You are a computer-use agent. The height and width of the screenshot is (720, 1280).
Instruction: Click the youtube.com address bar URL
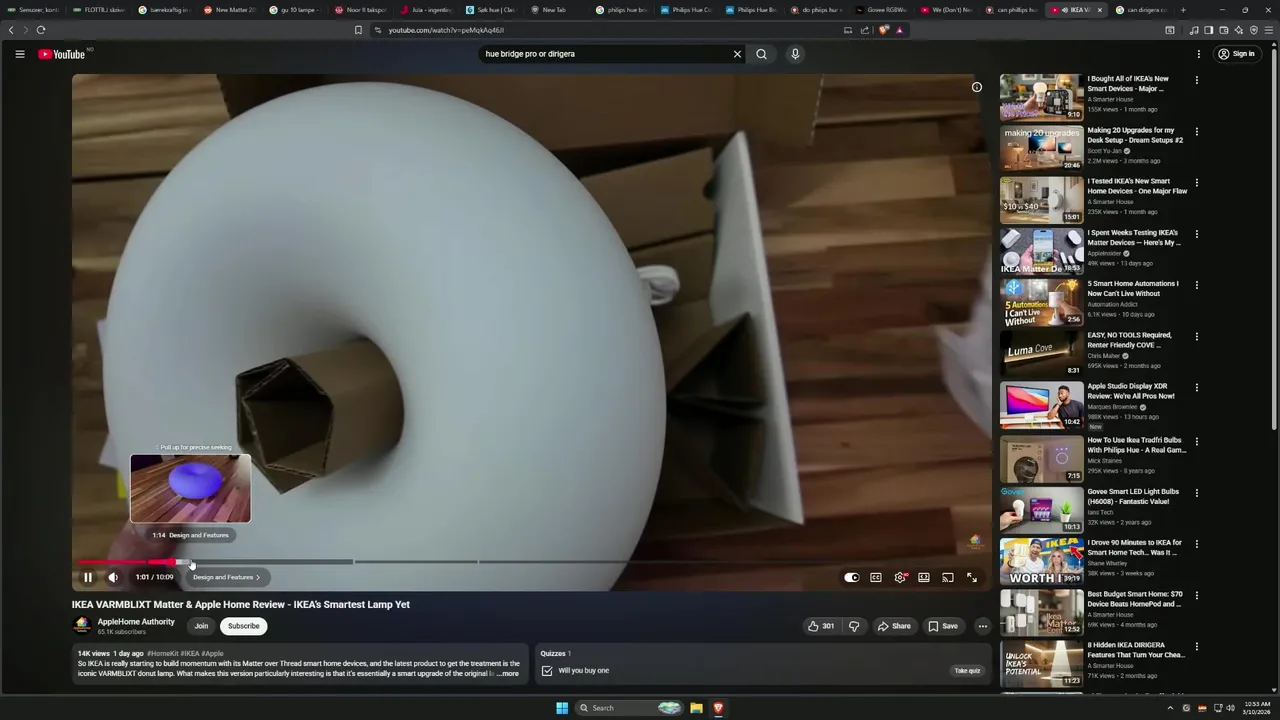[x=446, y=30]
